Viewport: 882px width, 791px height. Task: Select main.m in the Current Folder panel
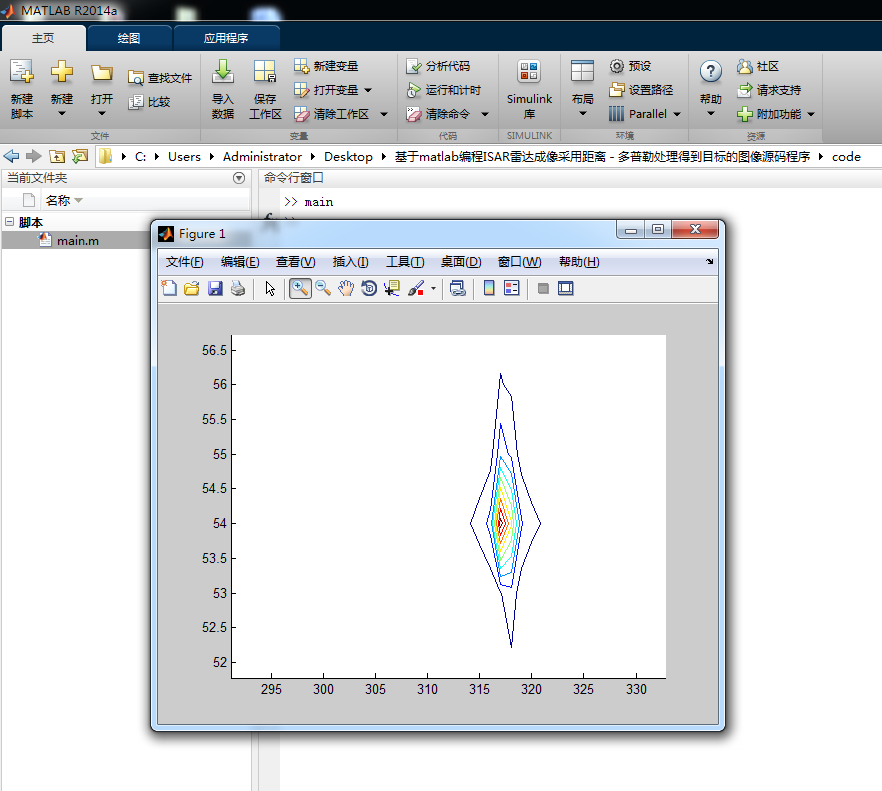(x=78, y=241)
